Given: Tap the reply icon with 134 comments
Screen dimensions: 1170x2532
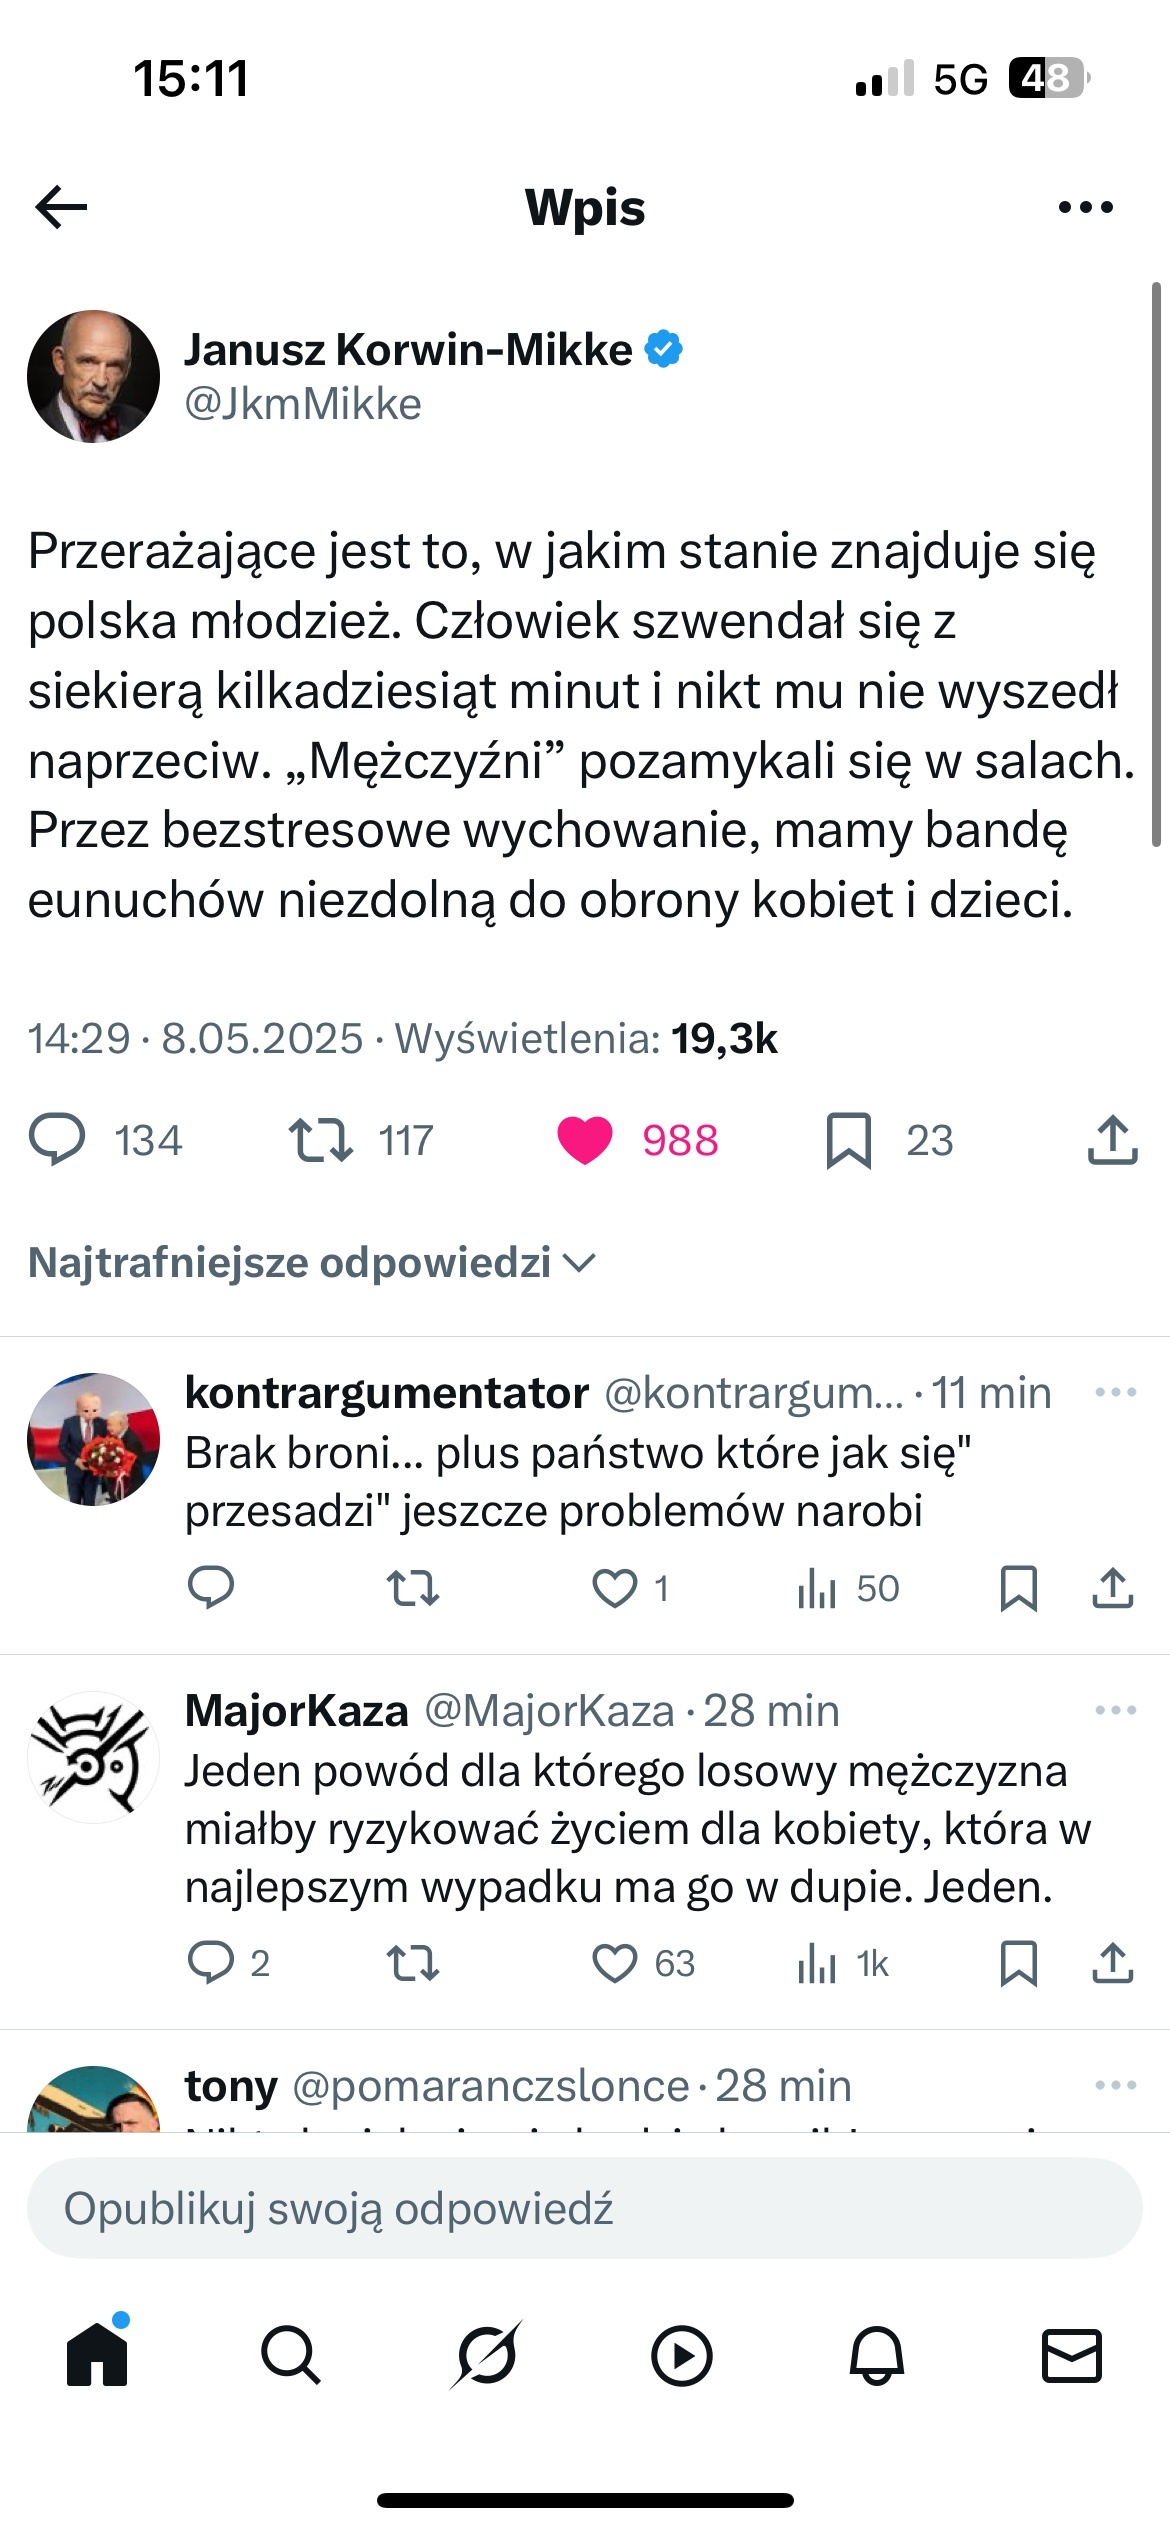Looking at the screenshot, I should (58, 1140).
